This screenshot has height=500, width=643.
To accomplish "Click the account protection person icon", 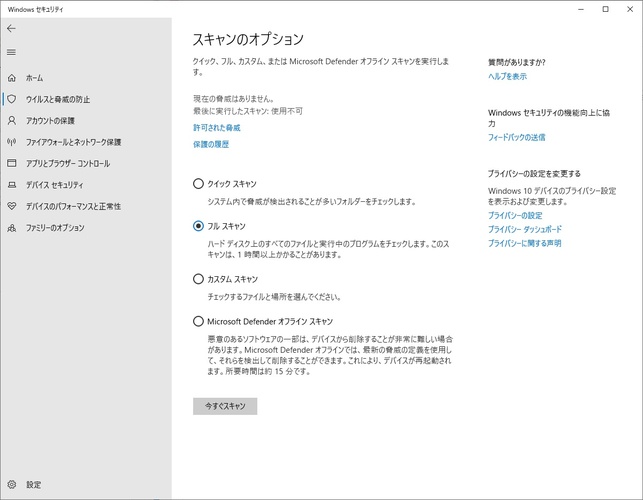I will coord(12,120).
